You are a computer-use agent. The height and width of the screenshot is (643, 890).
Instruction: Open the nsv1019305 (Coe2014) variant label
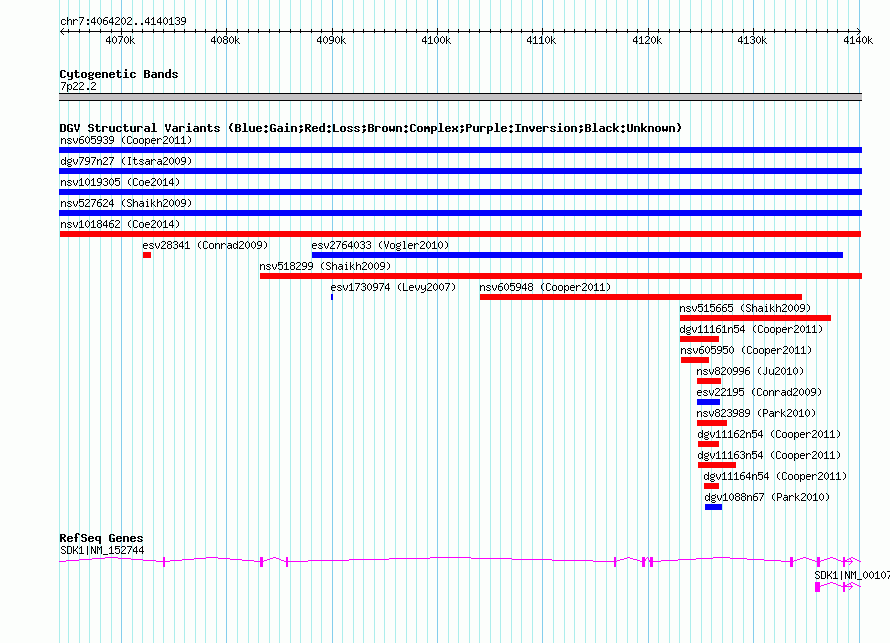[119, 182]
